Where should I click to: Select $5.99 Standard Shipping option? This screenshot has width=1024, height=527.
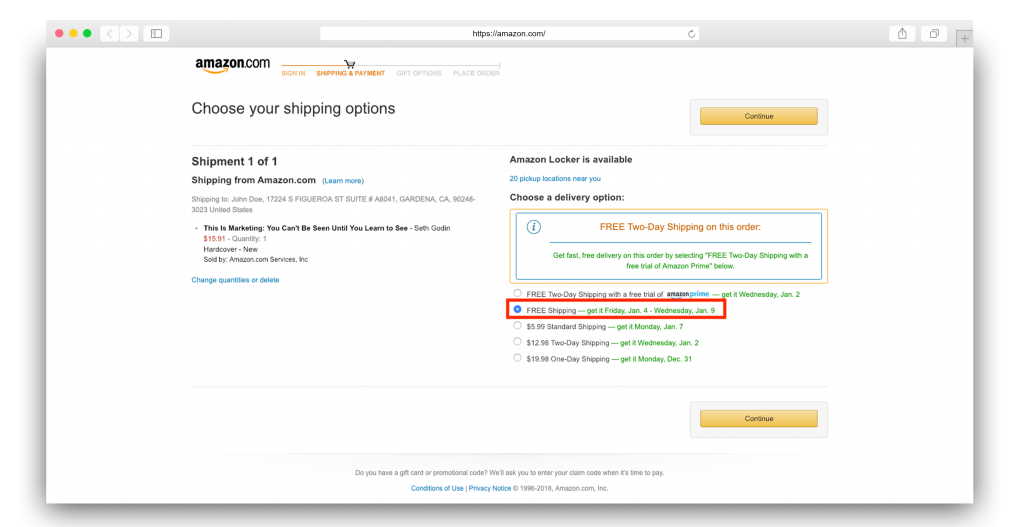(517, 325)
